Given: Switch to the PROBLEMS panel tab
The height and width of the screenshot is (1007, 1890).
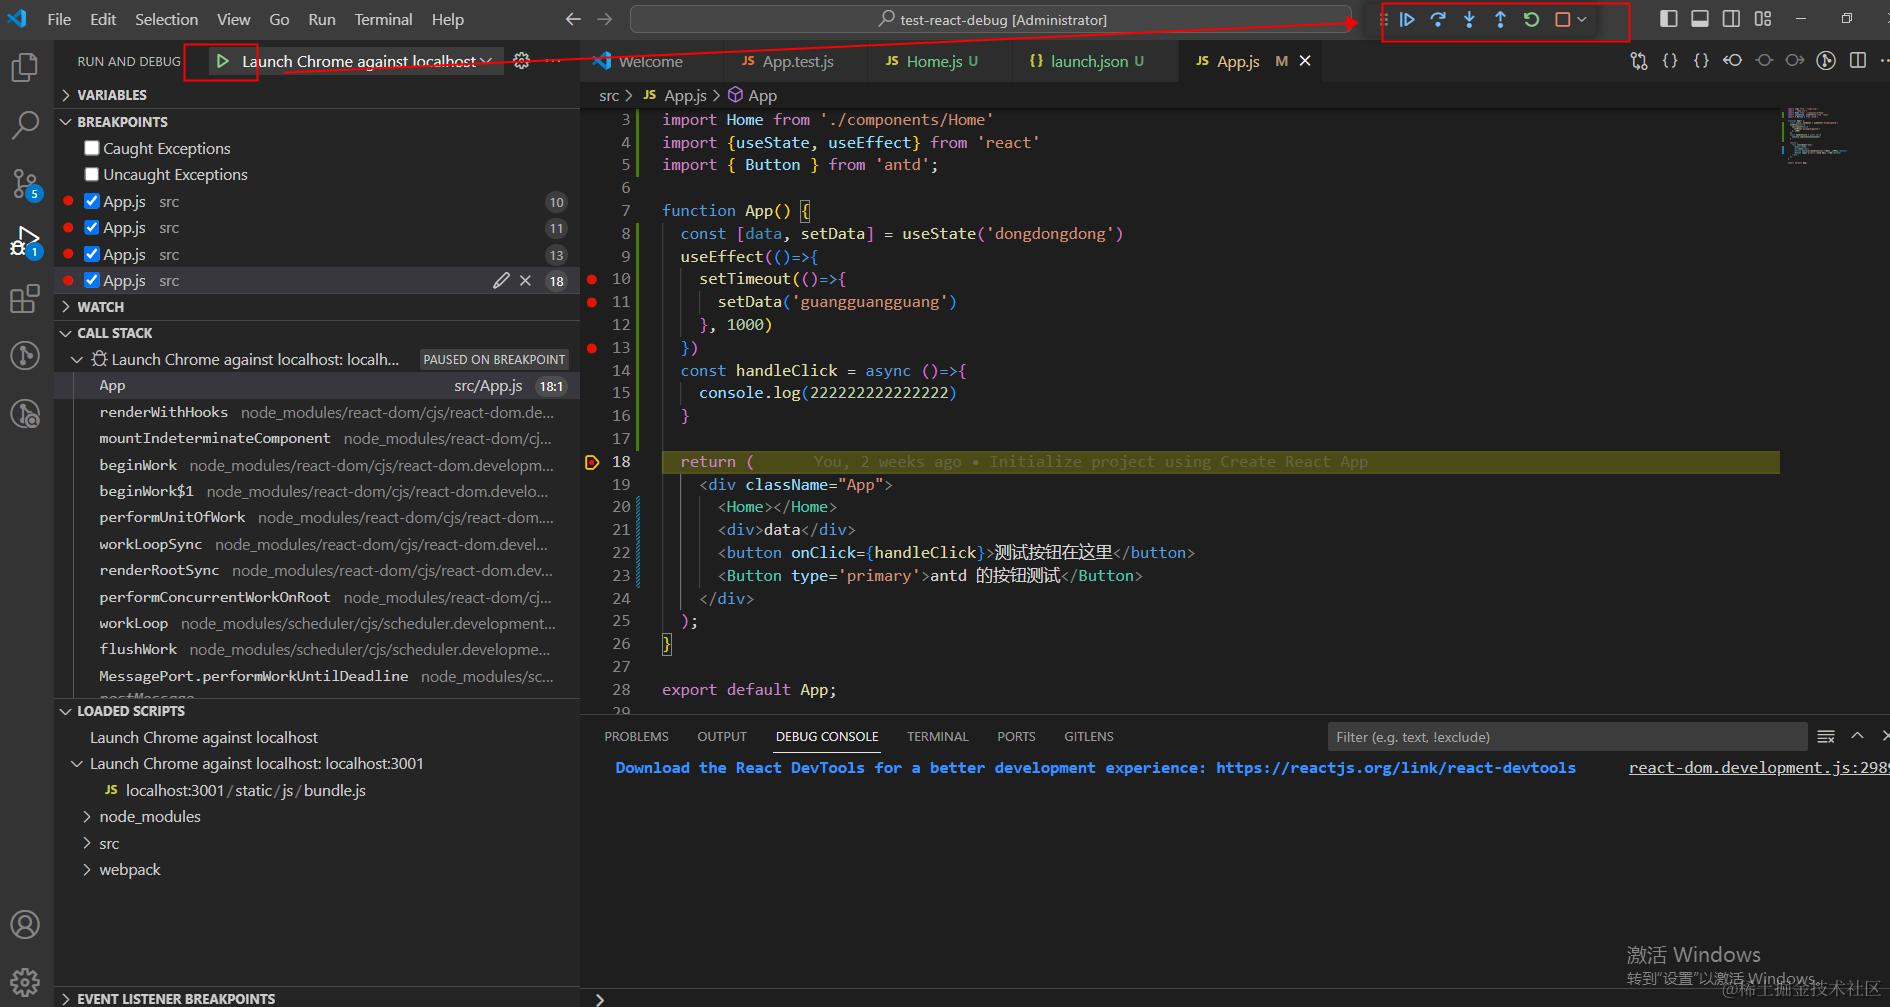Looking at the screenshot, I should pos(636,736).
